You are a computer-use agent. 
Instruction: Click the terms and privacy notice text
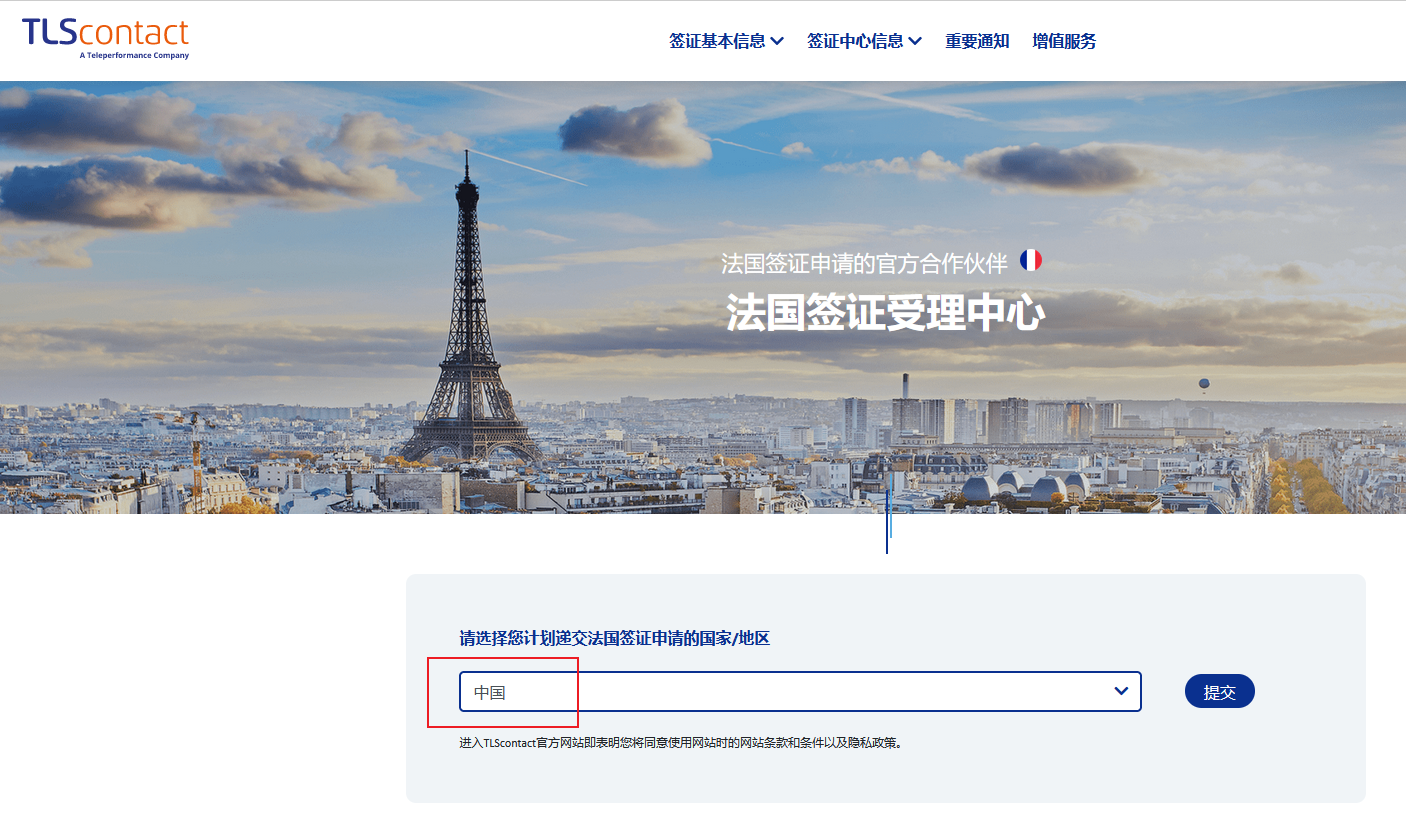pyautogui.click(x=681, y=743)
